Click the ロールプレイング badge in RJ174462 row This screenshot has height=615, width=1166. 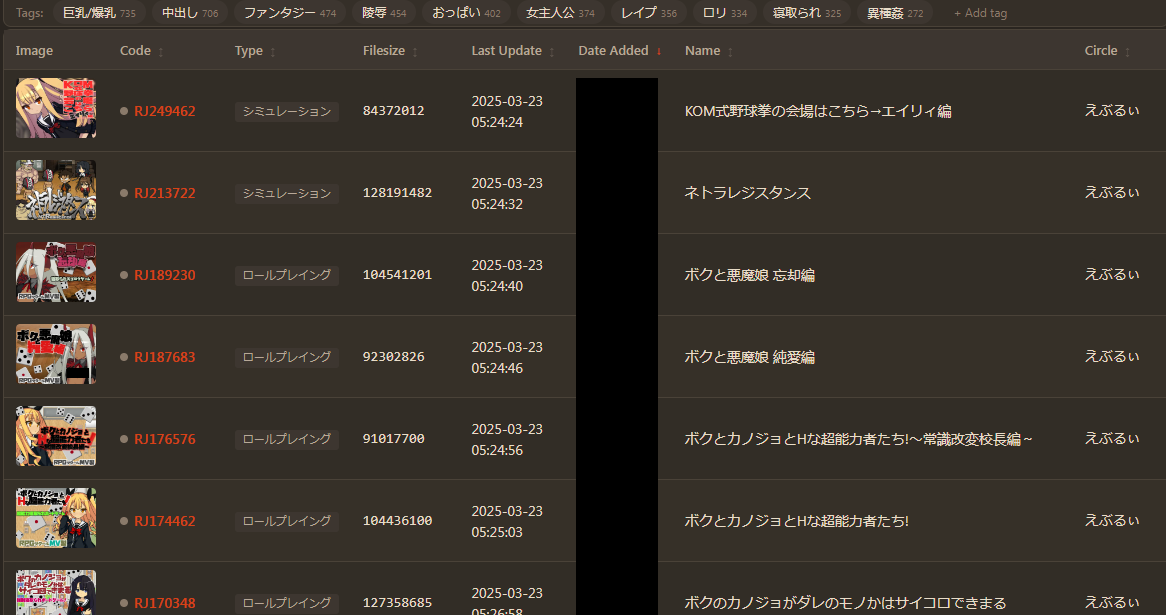(287, 521)
